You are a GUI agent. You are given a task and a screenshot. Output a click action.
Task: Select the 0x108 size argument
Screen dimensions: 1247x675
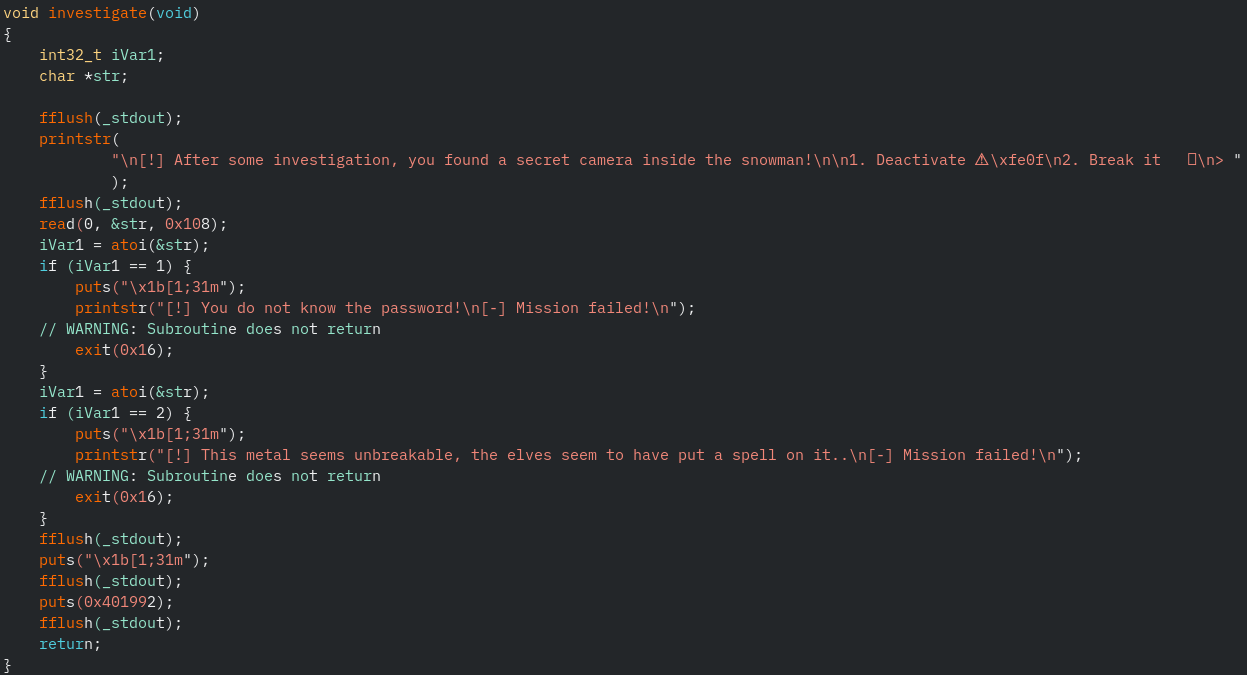(x=187, y=224)
